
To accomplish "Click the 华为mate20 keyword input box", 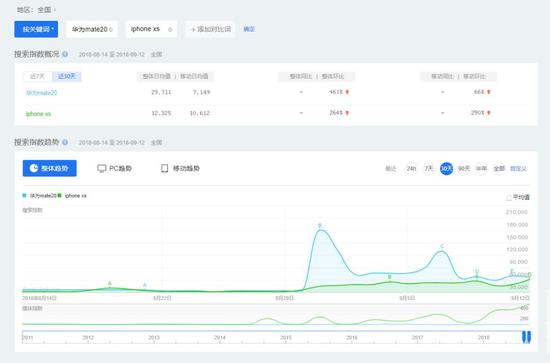I will 92,29.
